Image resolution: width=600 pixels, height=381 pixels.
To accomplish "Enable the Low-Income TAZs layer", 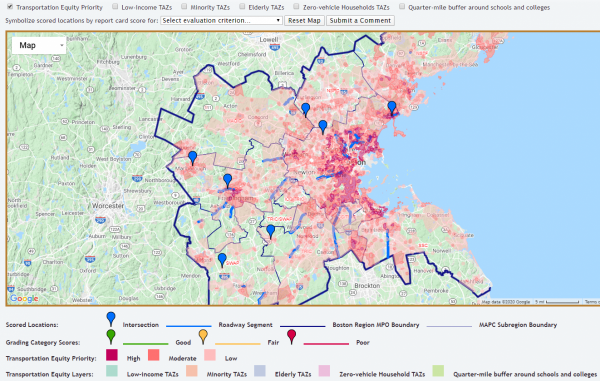I will (115, 7).
